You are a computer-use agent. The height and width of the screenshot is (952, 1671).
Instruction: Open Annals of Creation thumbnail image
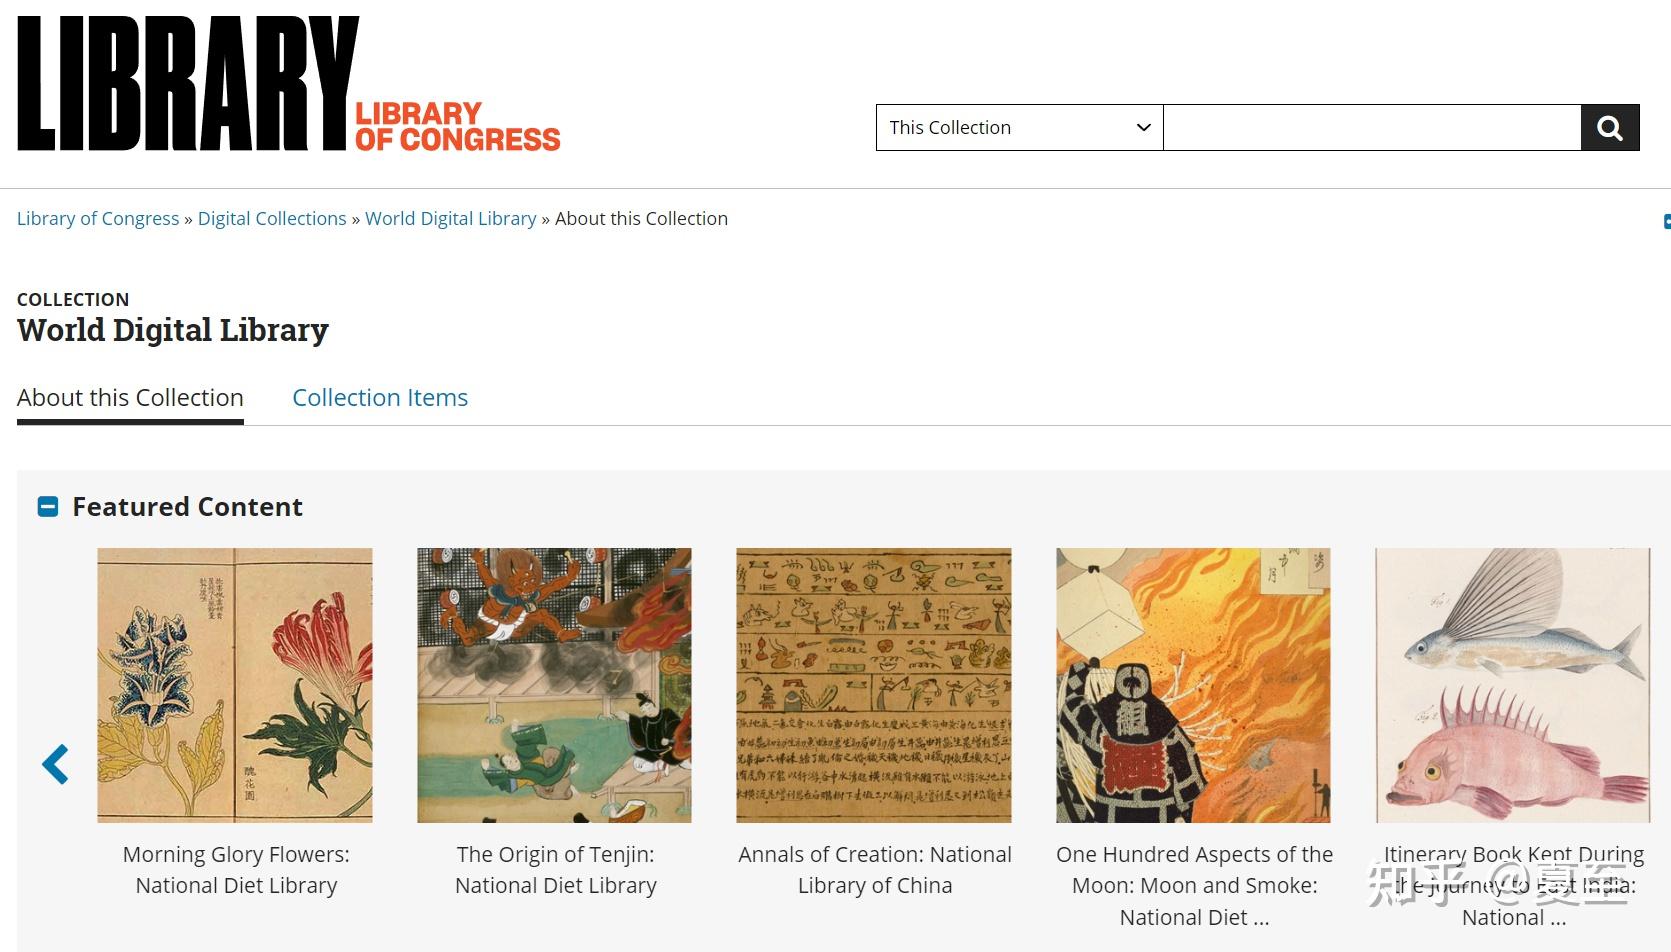[874, 685]
